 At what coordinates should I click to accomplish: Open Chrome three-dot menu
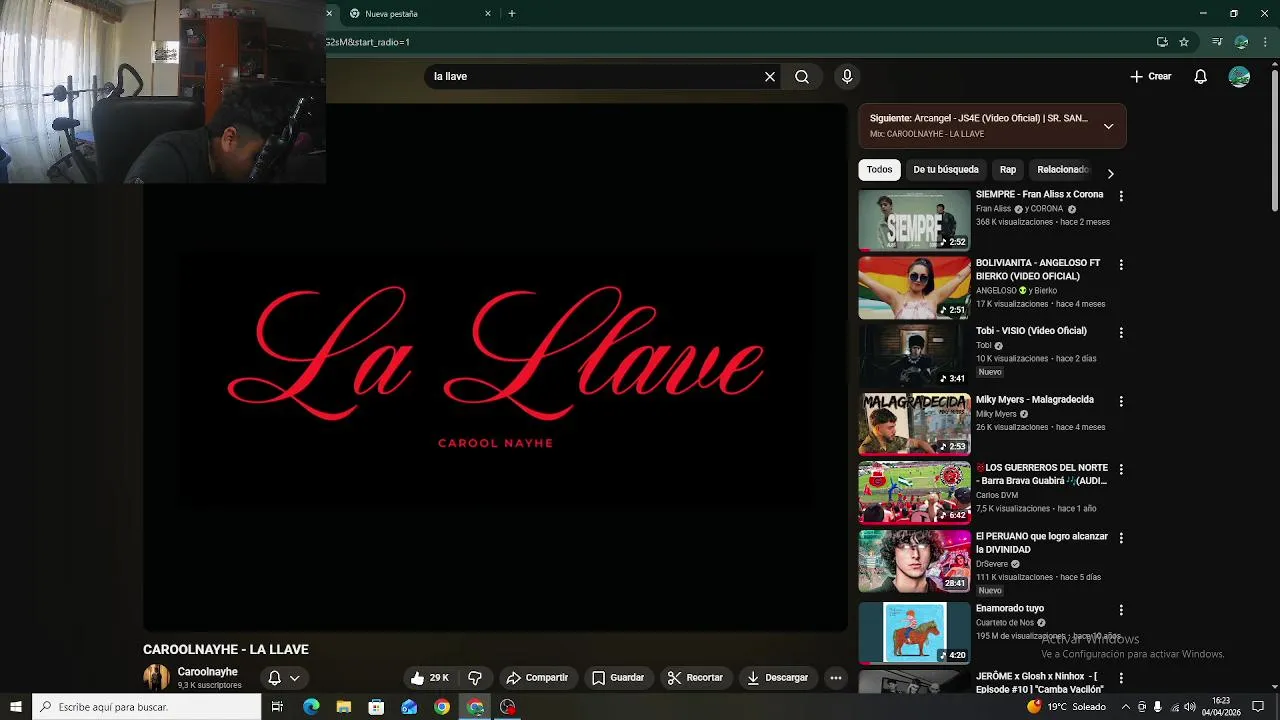point(1265,42)
